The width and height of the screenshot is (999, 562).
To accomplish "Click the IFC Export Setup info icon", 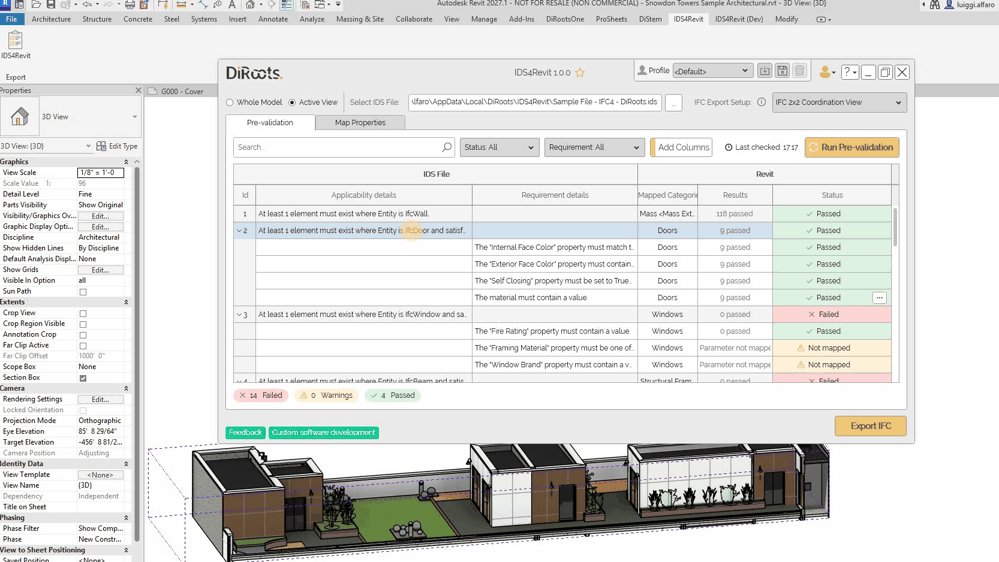I will (x=761, y=102).
